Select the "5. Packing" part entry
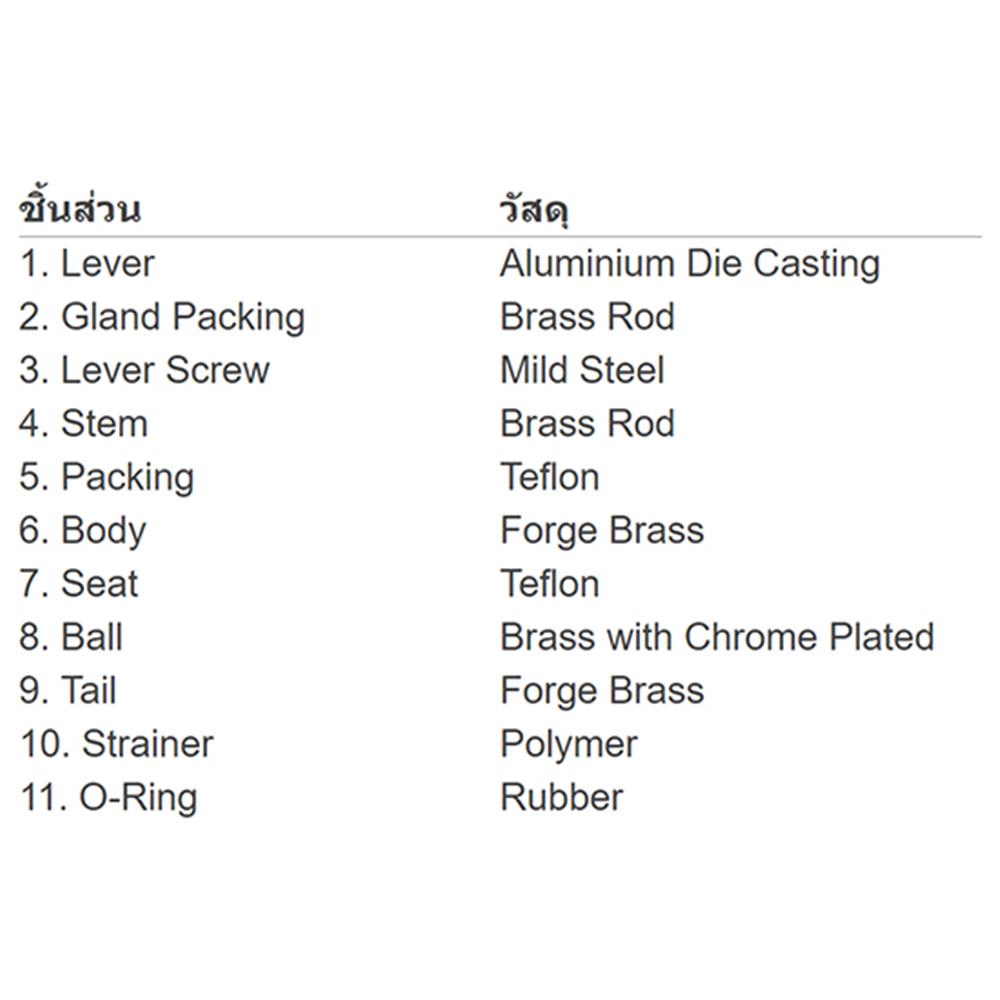 tap(107, 477)
